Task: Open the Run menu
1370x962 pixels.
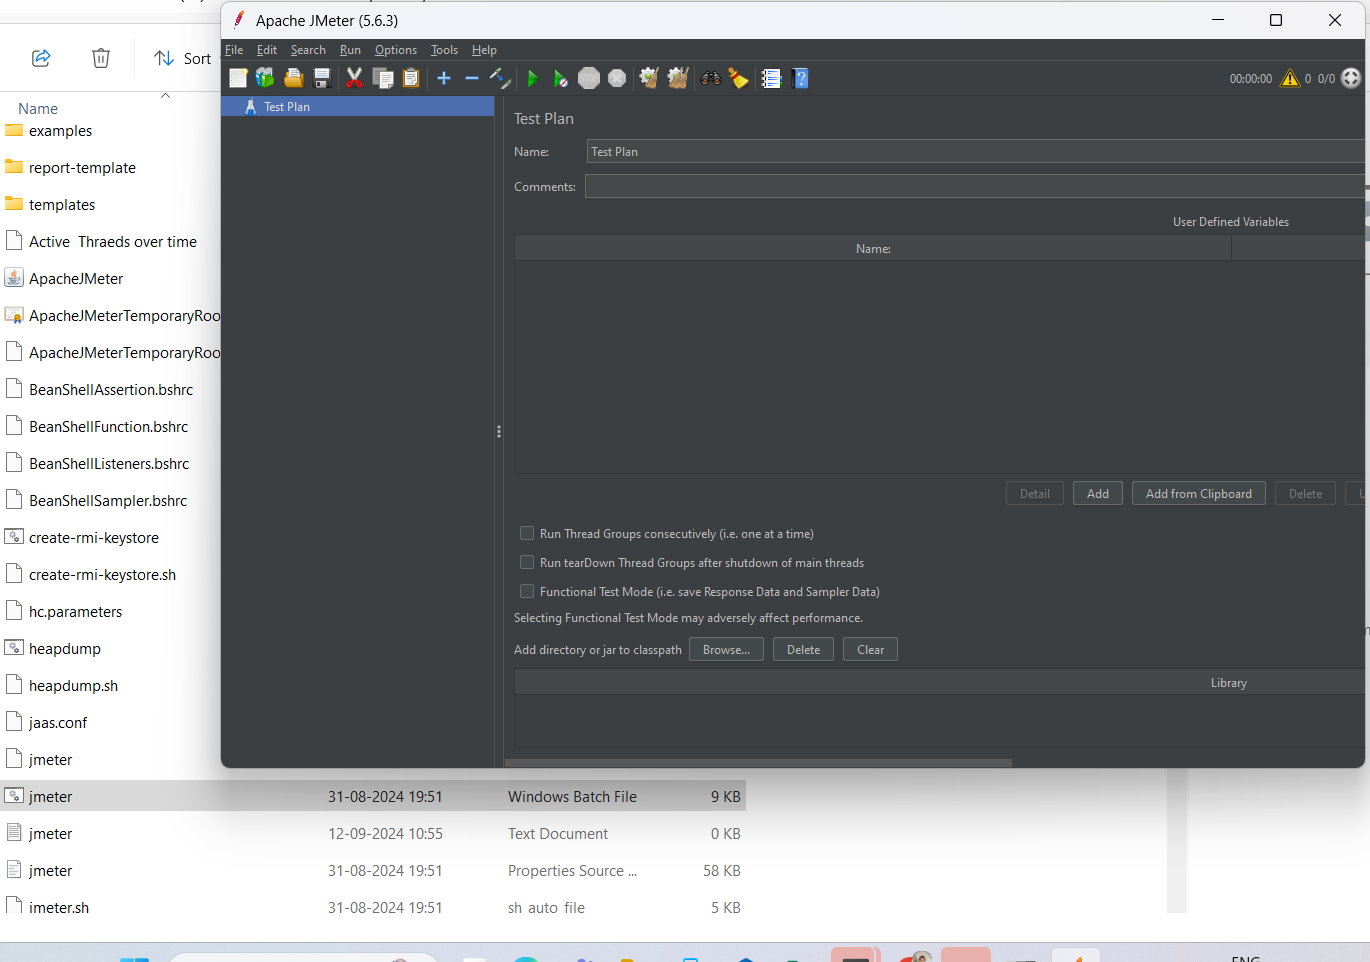Action: tap(350, 50)
